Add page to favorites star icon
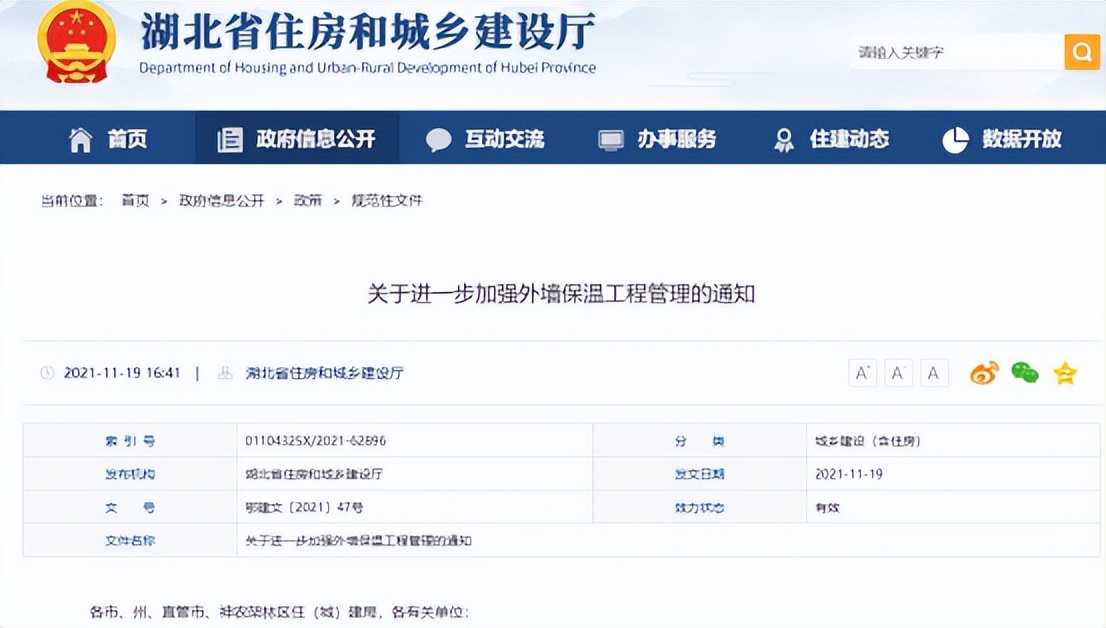Screen dimensions: 1106x628 coord(1065,373)
